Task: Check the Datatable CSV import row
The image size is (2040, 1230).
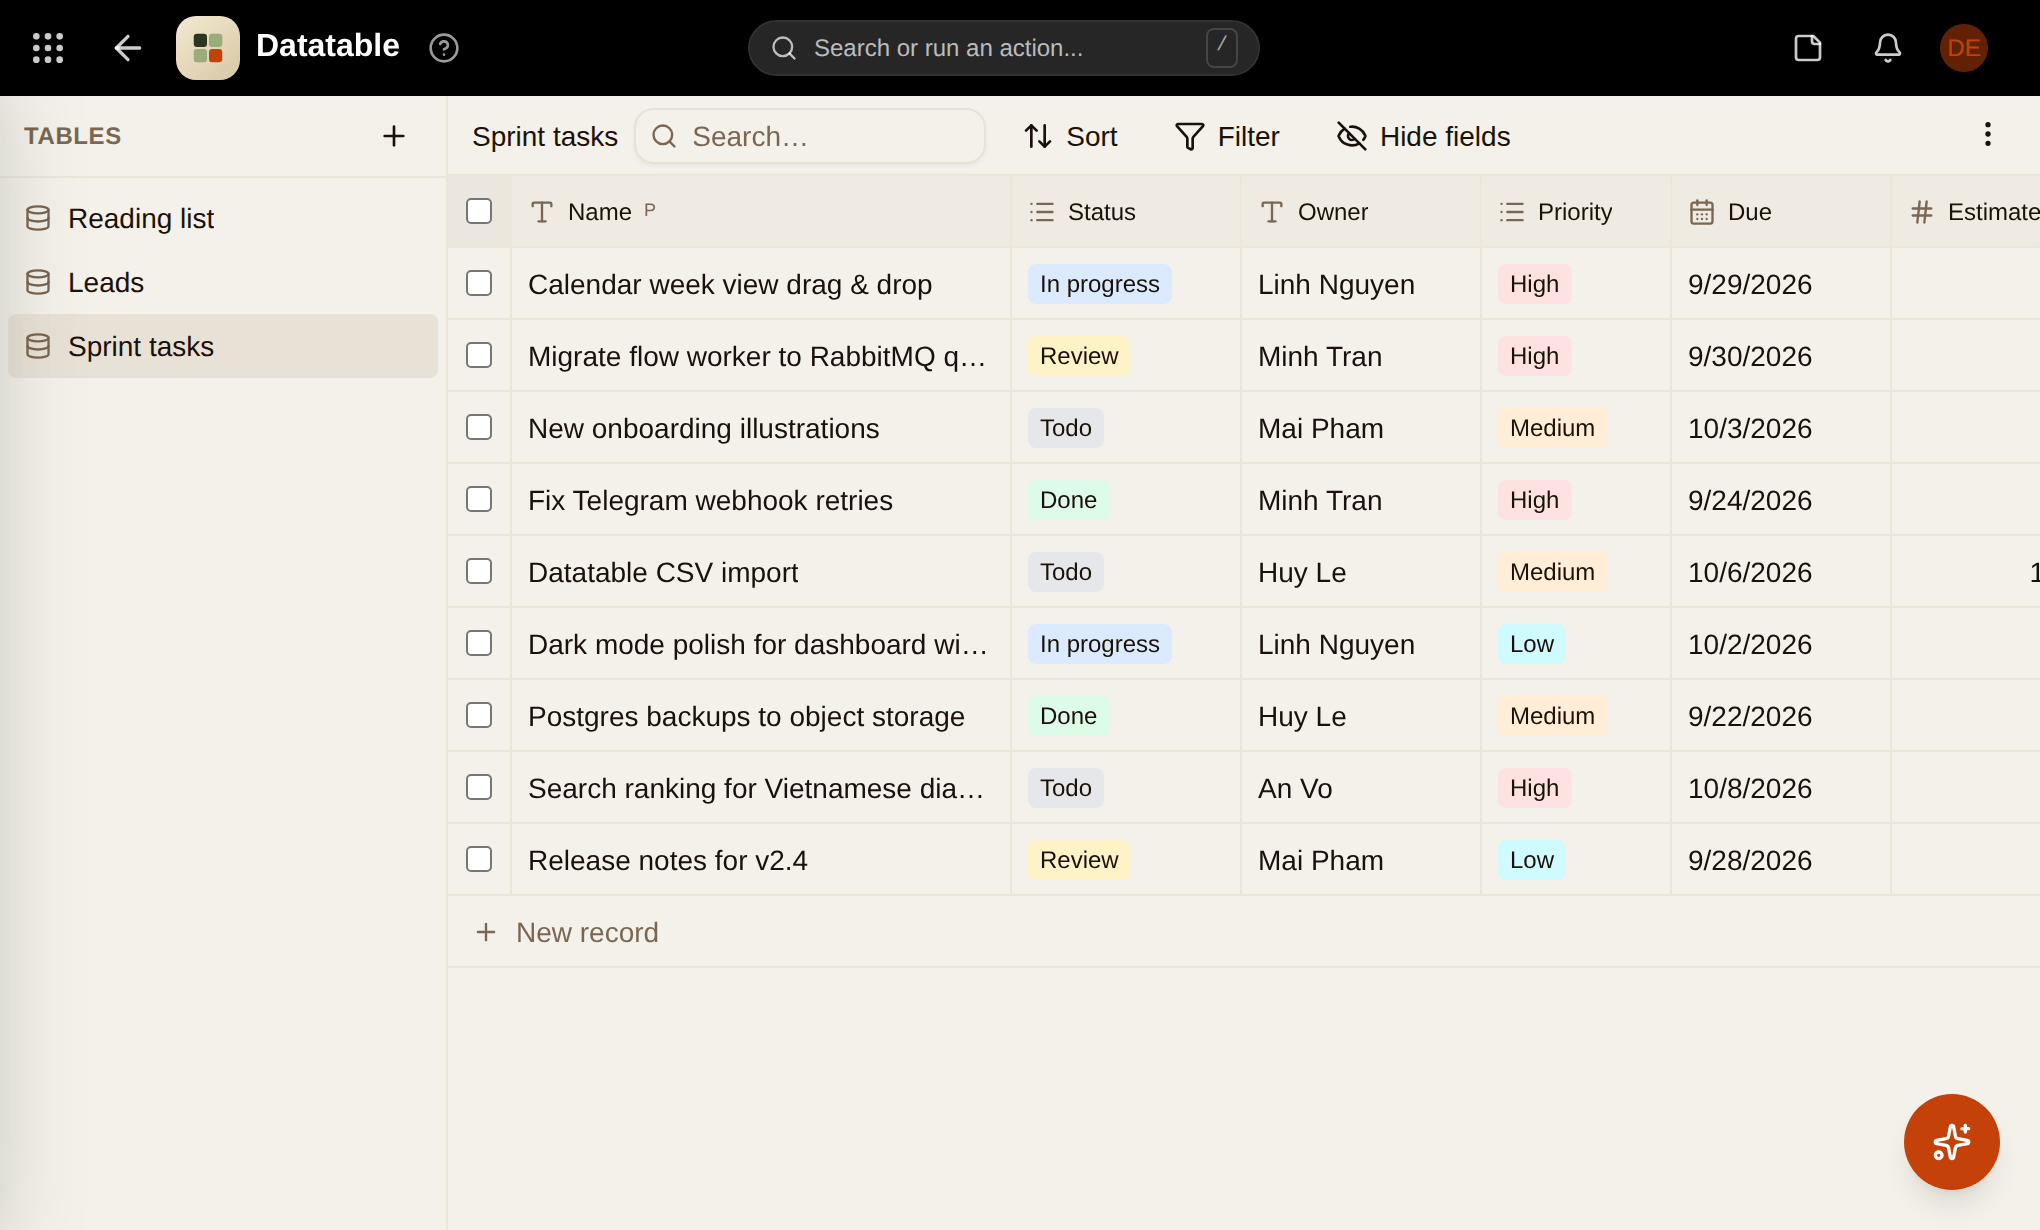Action: pos(479,571)
